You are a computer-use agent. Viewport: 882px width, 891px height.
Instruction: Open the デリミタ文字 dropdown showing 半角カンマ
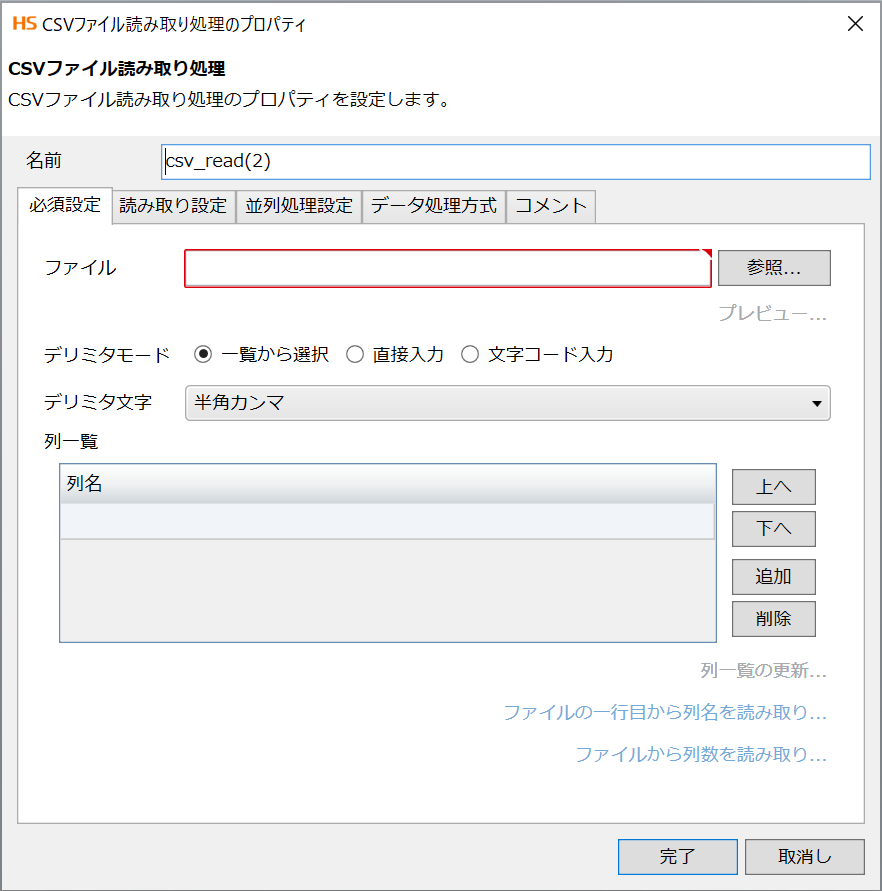click(507, 403)
